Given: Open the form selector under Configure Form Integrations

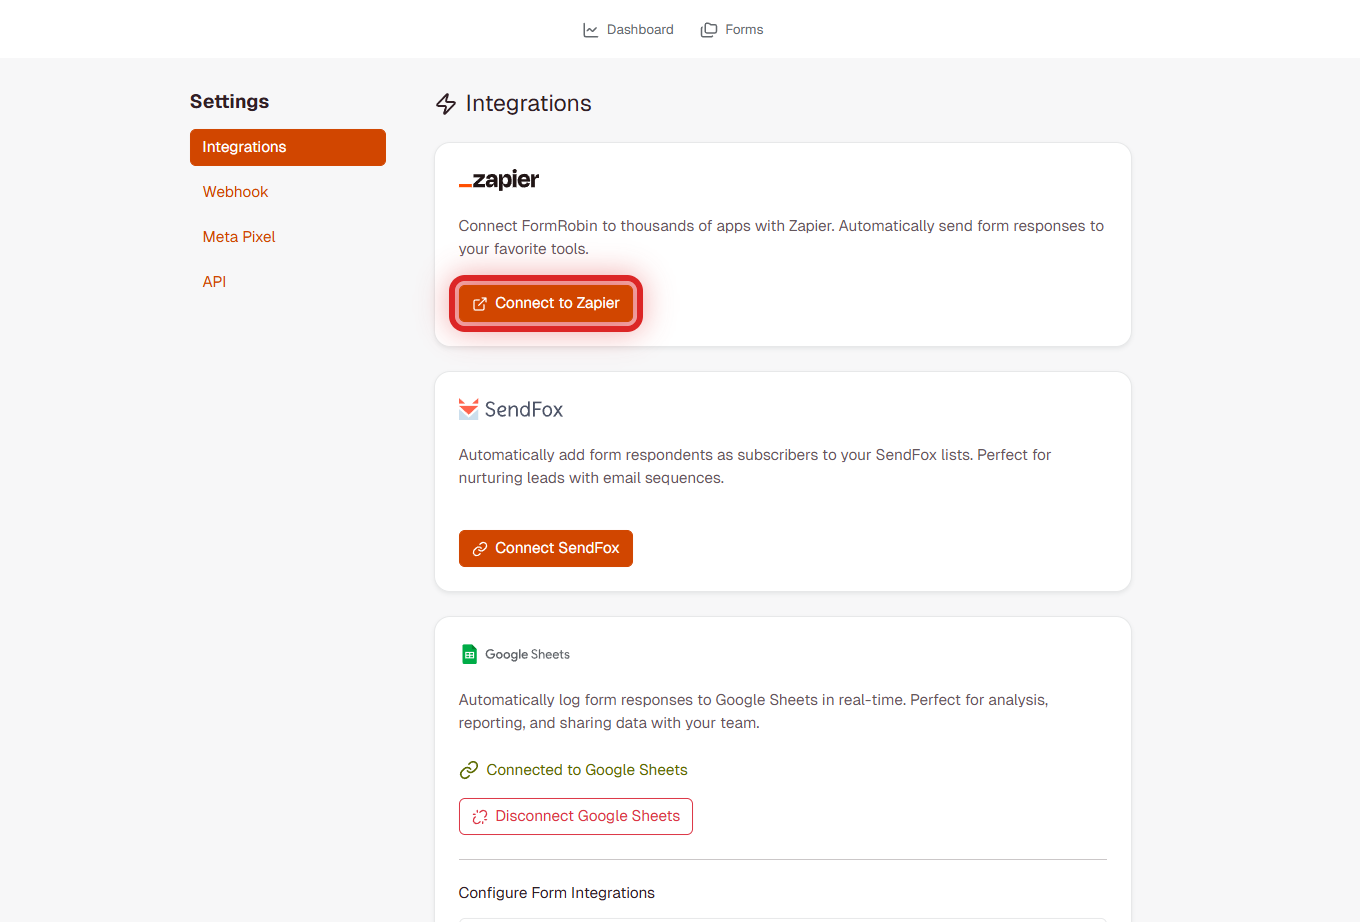Looking at the screenshot, I should pos(782,919).
